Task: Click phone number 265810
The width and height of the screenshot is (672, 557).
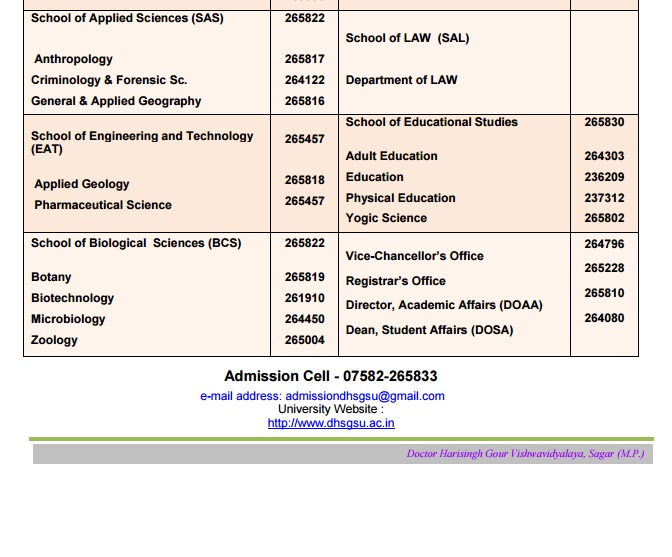Action: pos(604,293)
